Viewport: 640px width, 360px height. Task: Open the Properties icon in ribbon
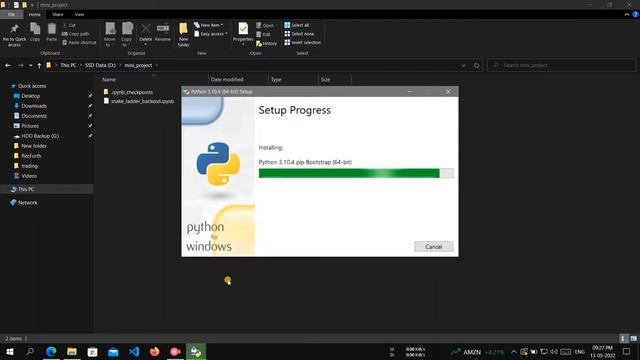pyautogui.click(x=243, y=29)
